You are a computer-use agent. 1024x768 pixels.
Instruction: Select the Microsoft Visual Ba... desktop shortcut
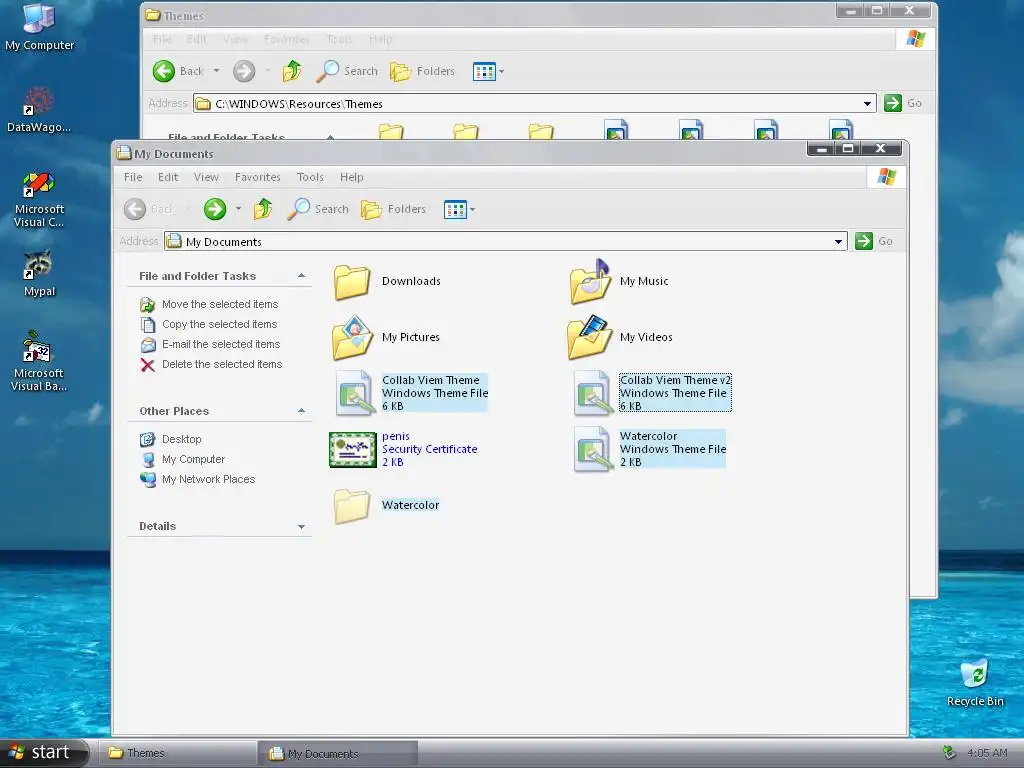click(39, 361)
